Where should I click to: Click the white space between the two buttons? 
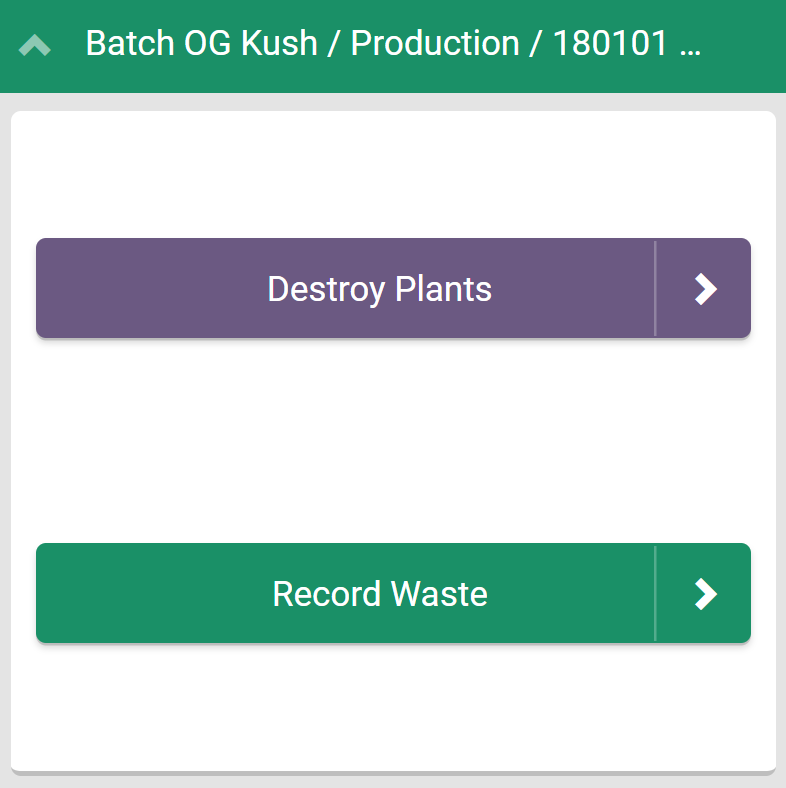tap(393, 440)
